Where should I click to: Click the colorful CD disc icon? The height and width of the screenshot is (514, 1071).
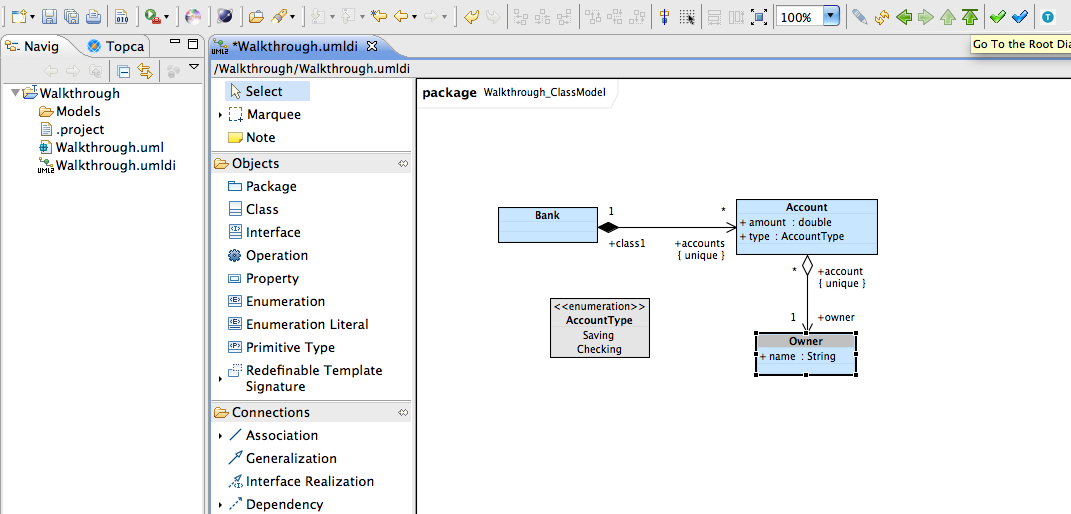tap(193, 16)
